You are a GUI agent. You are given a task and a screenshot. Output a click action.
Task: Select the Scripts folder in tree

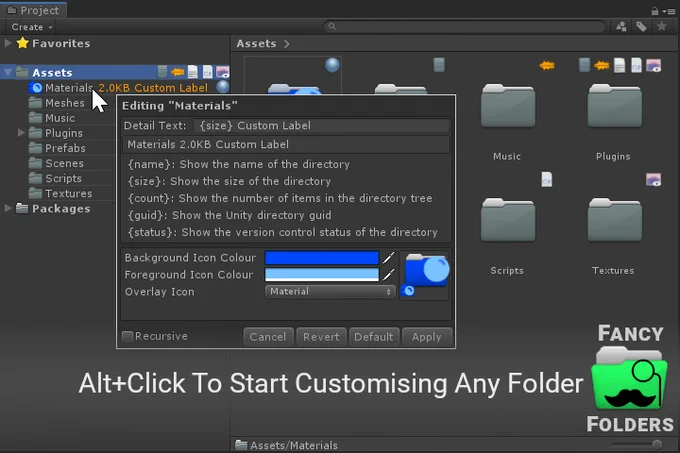click(x=64, y=178)
